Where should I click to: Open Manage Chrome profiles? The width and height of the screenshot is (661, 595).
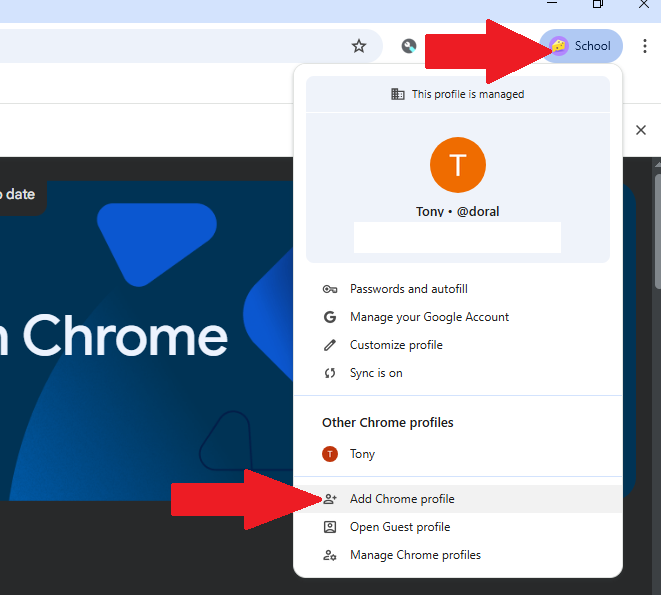pyautogui.click(x=414, y=555)
